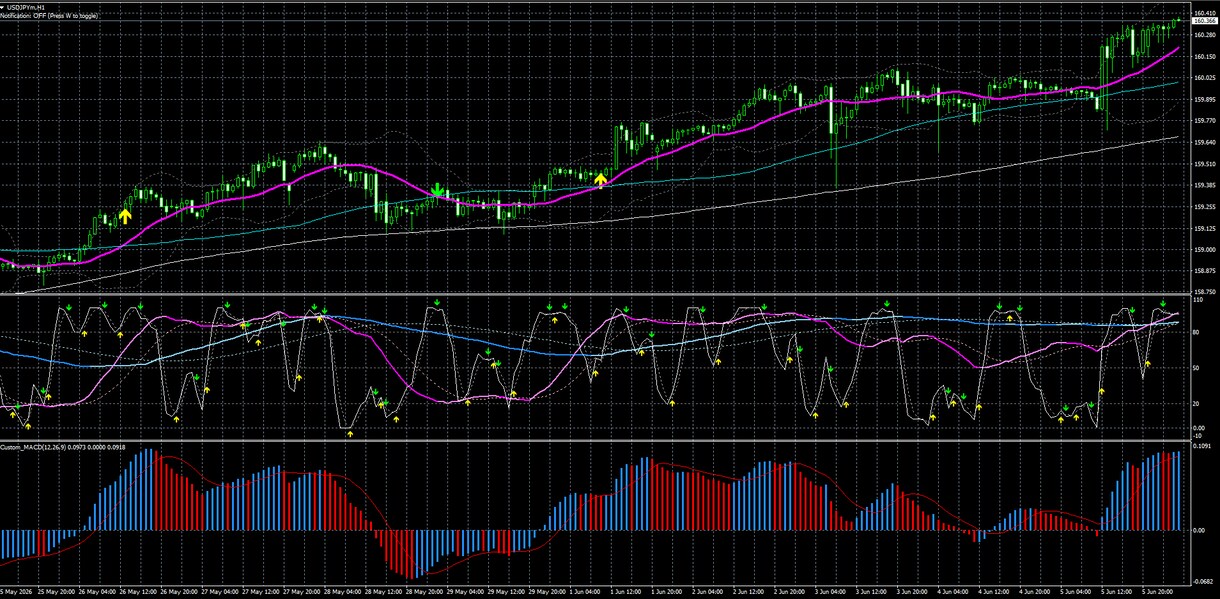Select the large yellow buy arrow near 1 Jun

click(600, 179)
